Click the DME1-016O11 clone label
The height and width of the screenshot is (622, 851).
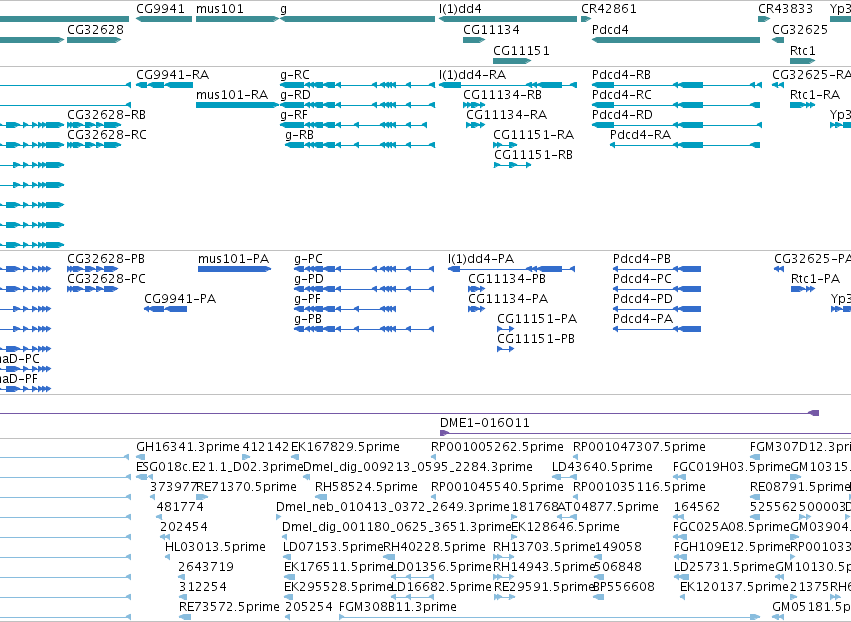click(485, 422)
